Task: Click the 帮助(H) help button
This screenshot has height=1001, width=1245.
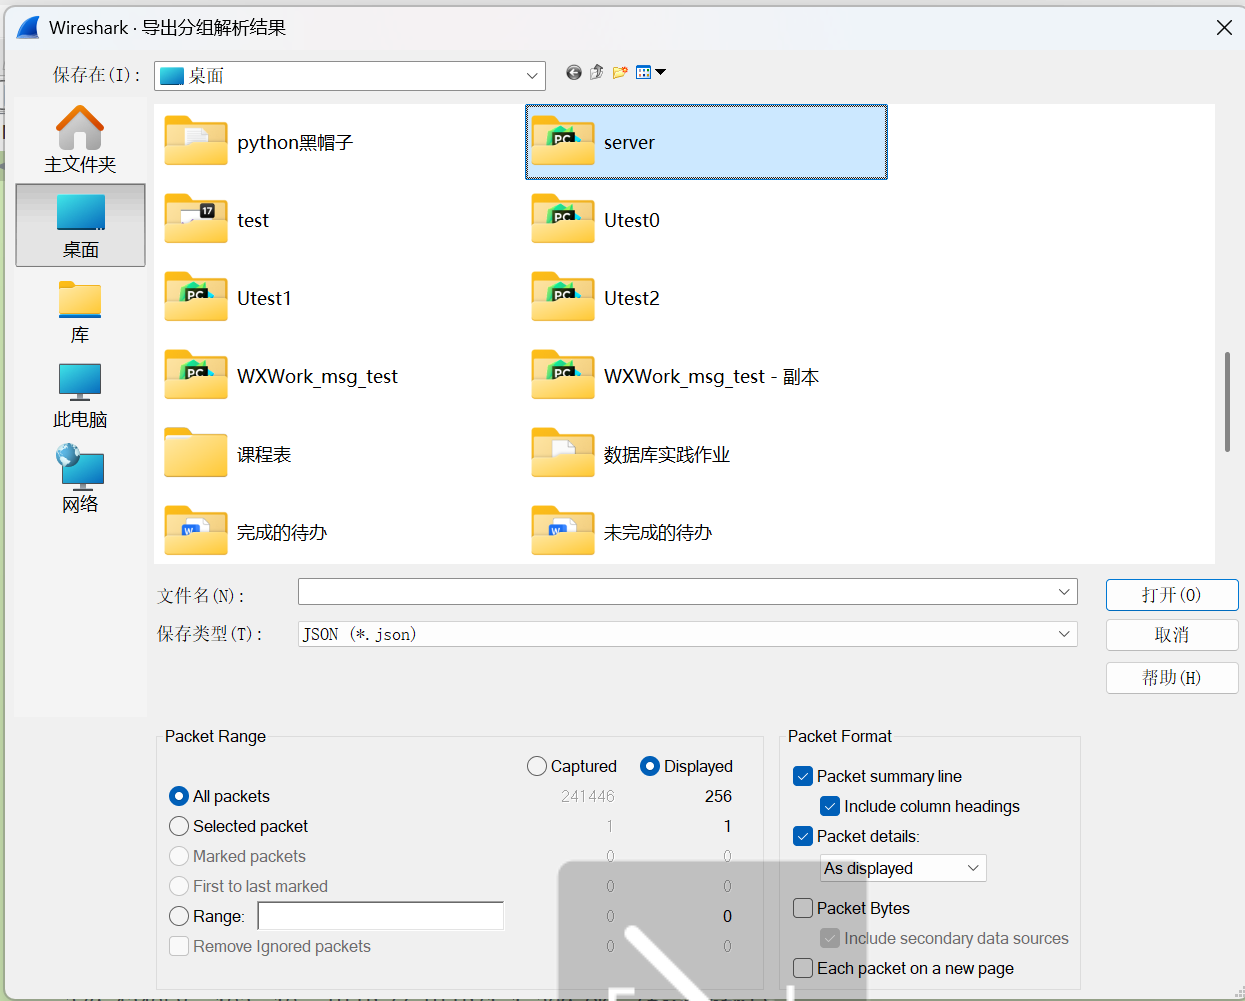Action: [1172, 678]
